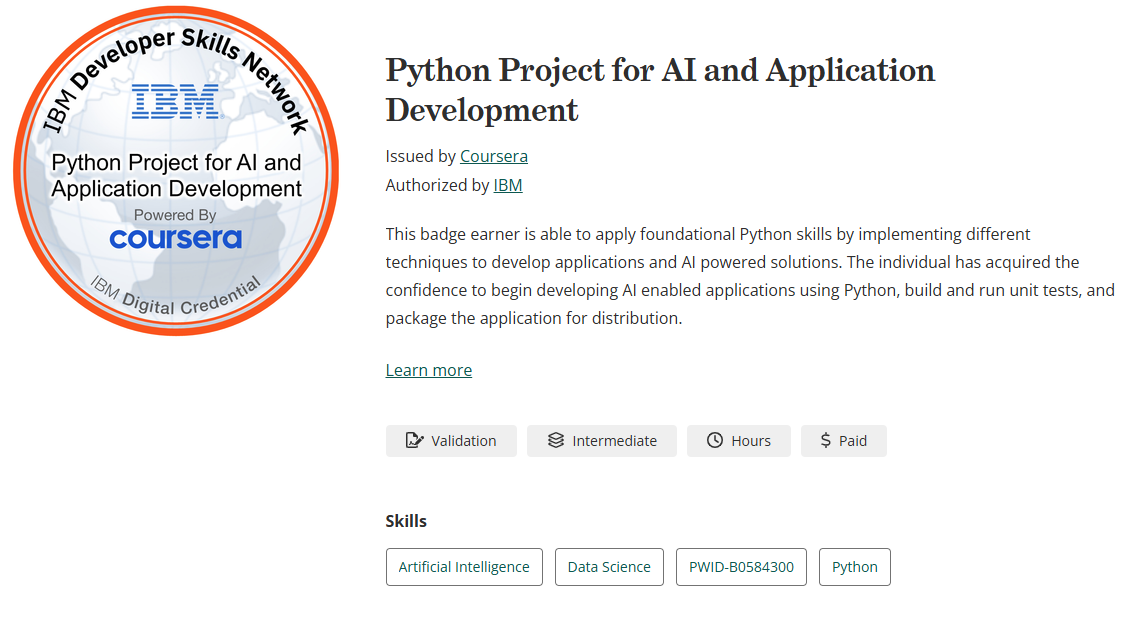Click the badge title heading text
The image size is (1139, 617).
point(660,90)
